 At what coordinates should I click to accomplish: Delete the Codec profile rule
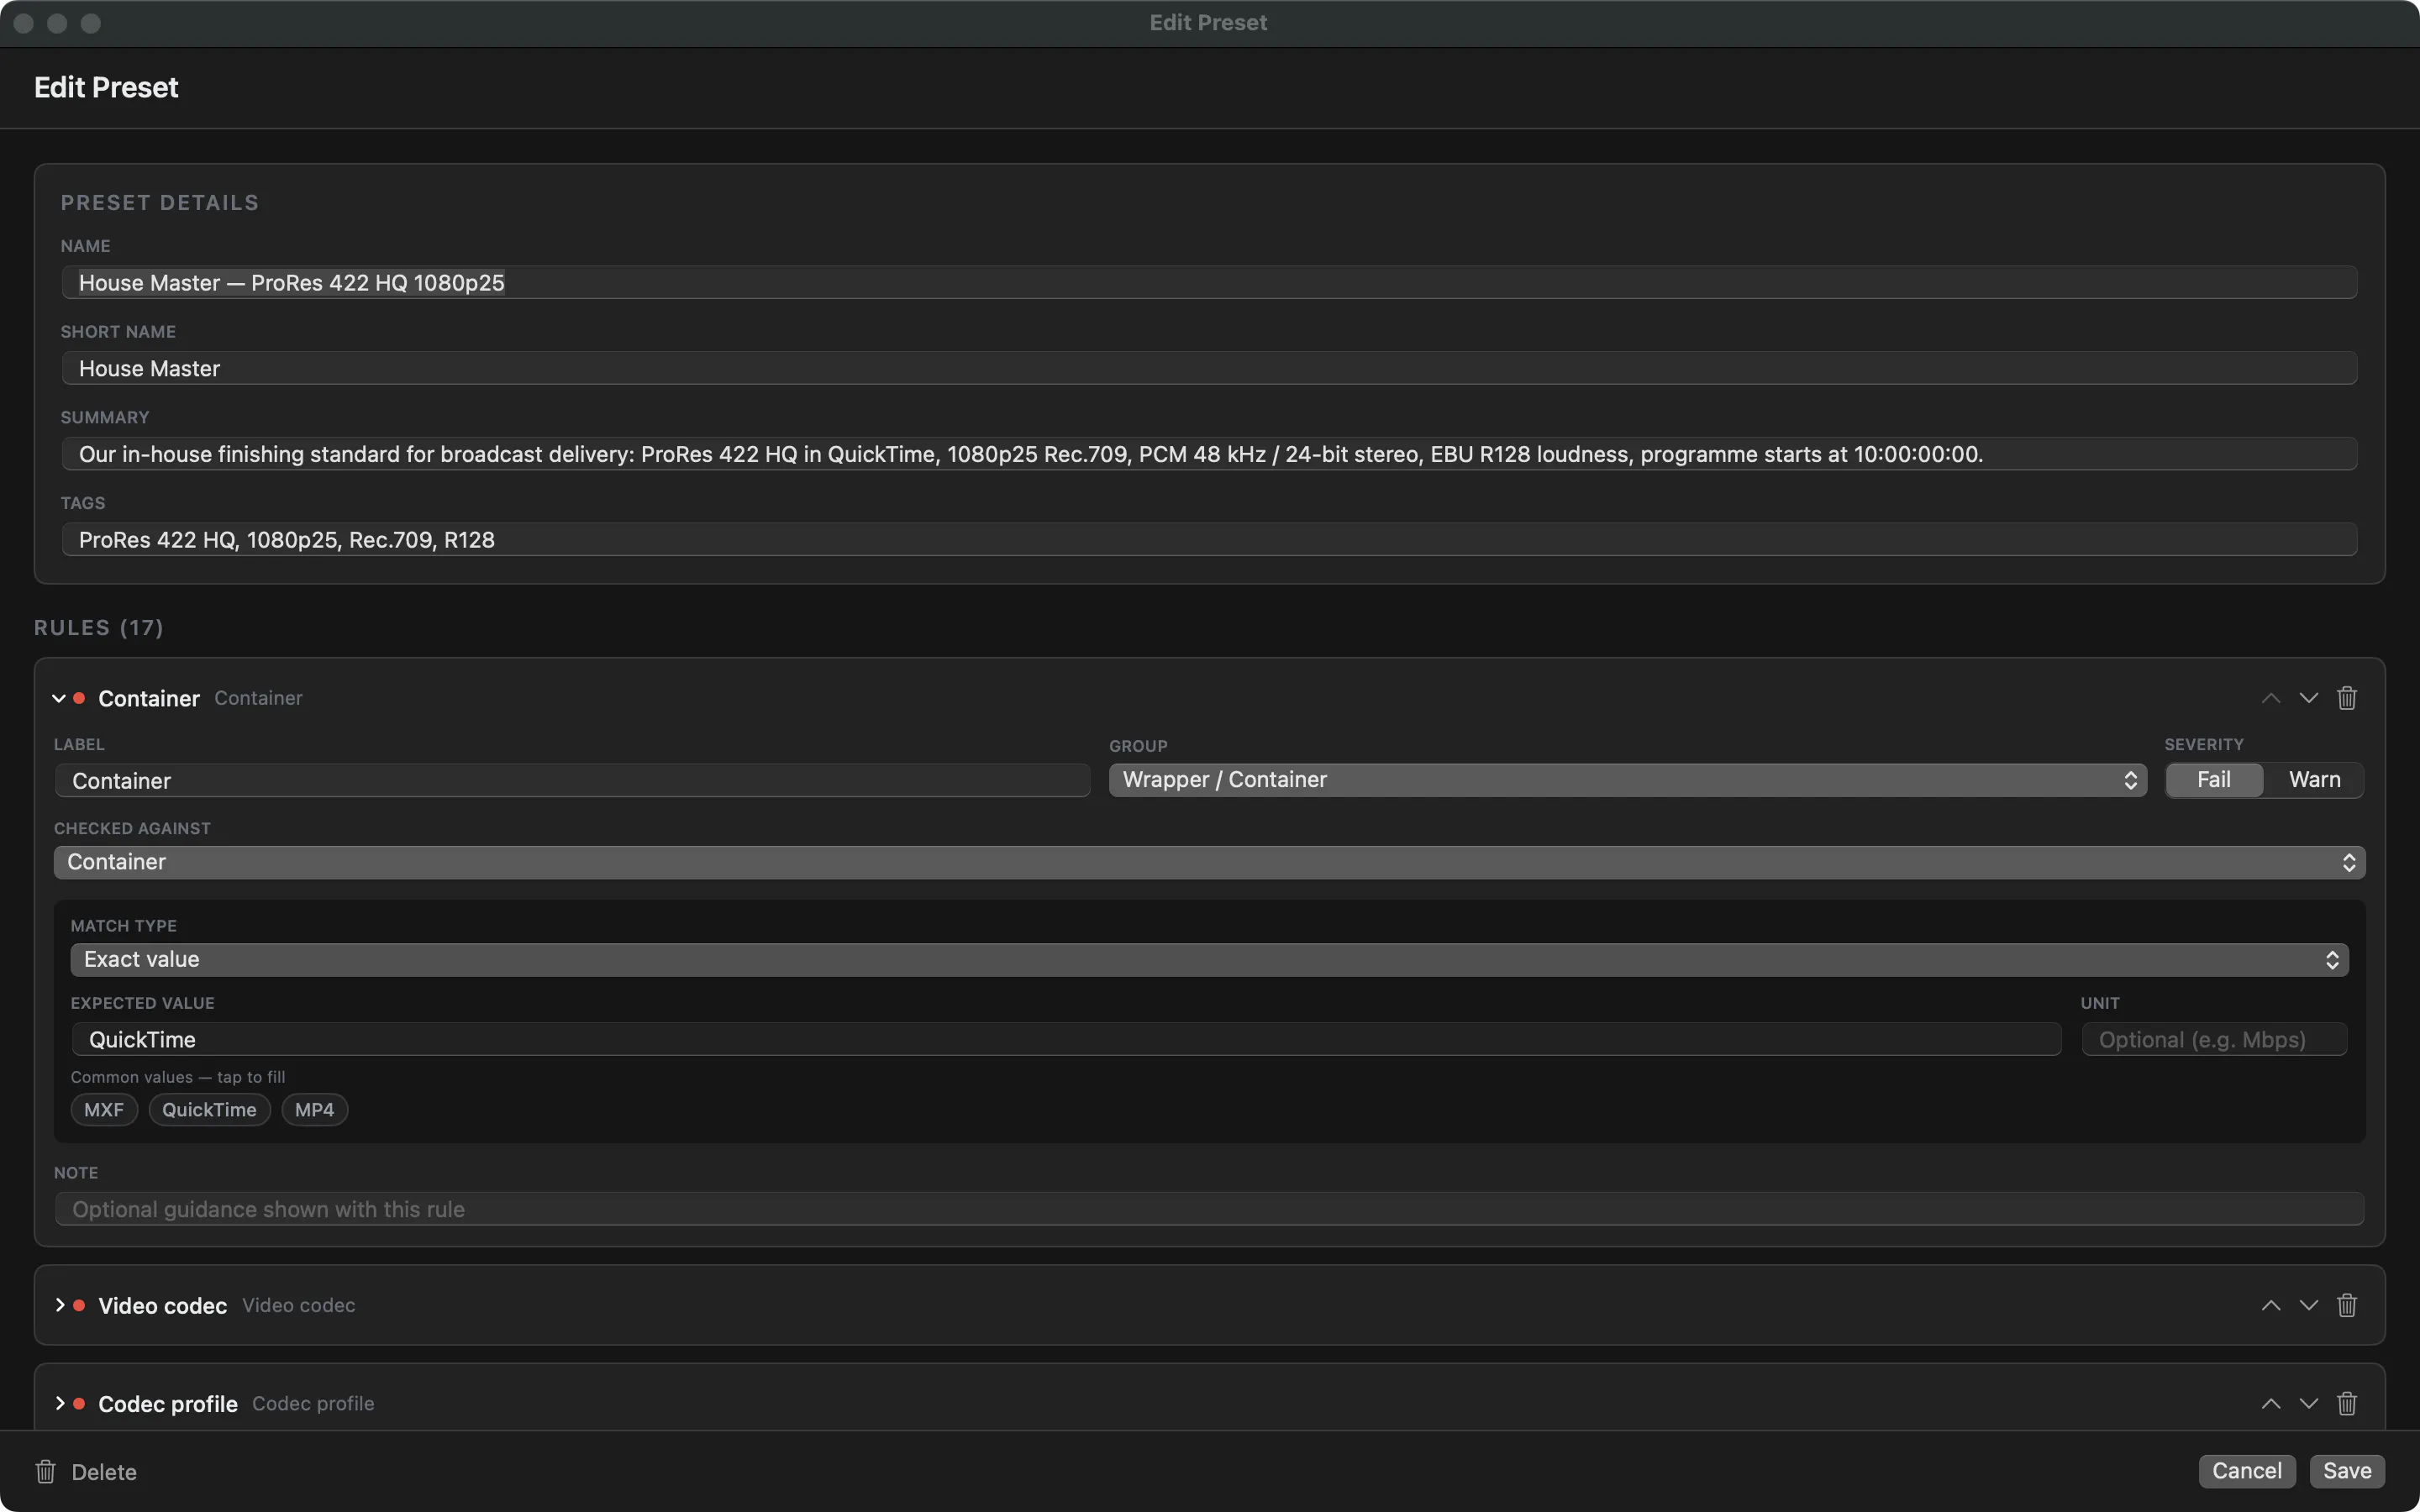point(2347,1403)
